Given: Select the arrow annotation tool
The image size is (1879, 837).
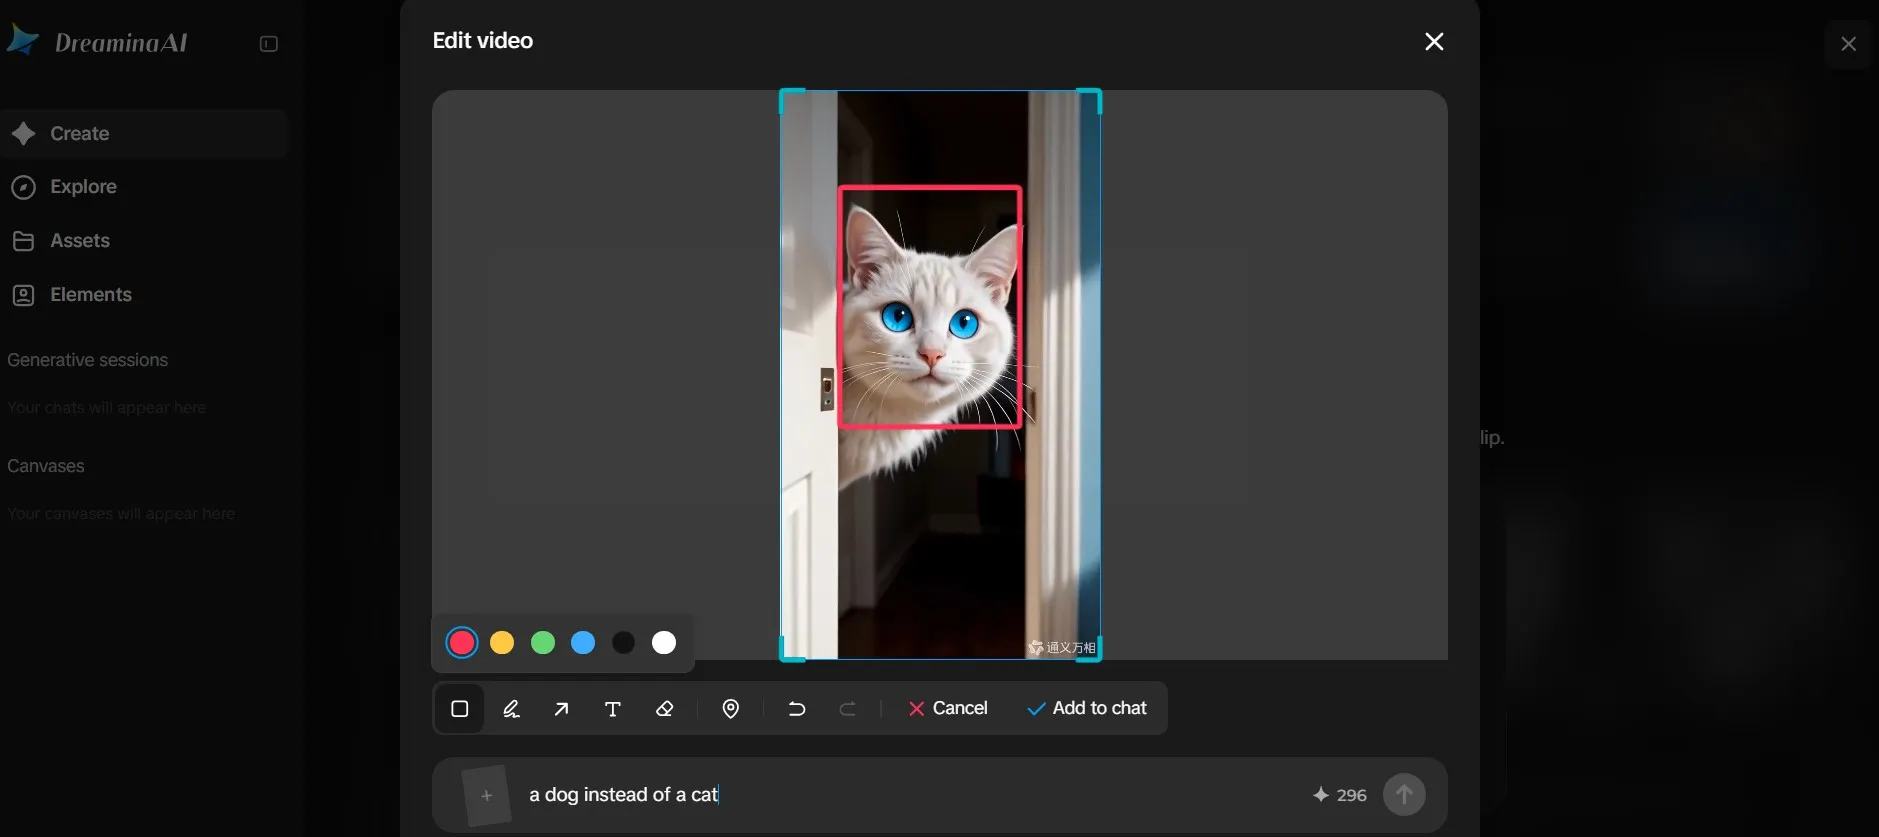Looking at the screenshot, I should [x=562, y=709].
